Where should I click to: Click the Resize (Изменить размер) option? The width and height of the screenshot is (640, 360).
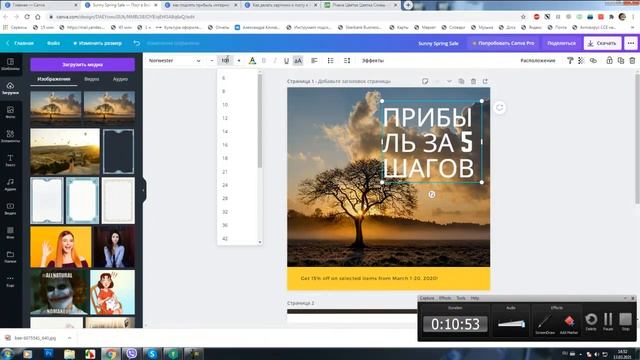pos(98,43)
